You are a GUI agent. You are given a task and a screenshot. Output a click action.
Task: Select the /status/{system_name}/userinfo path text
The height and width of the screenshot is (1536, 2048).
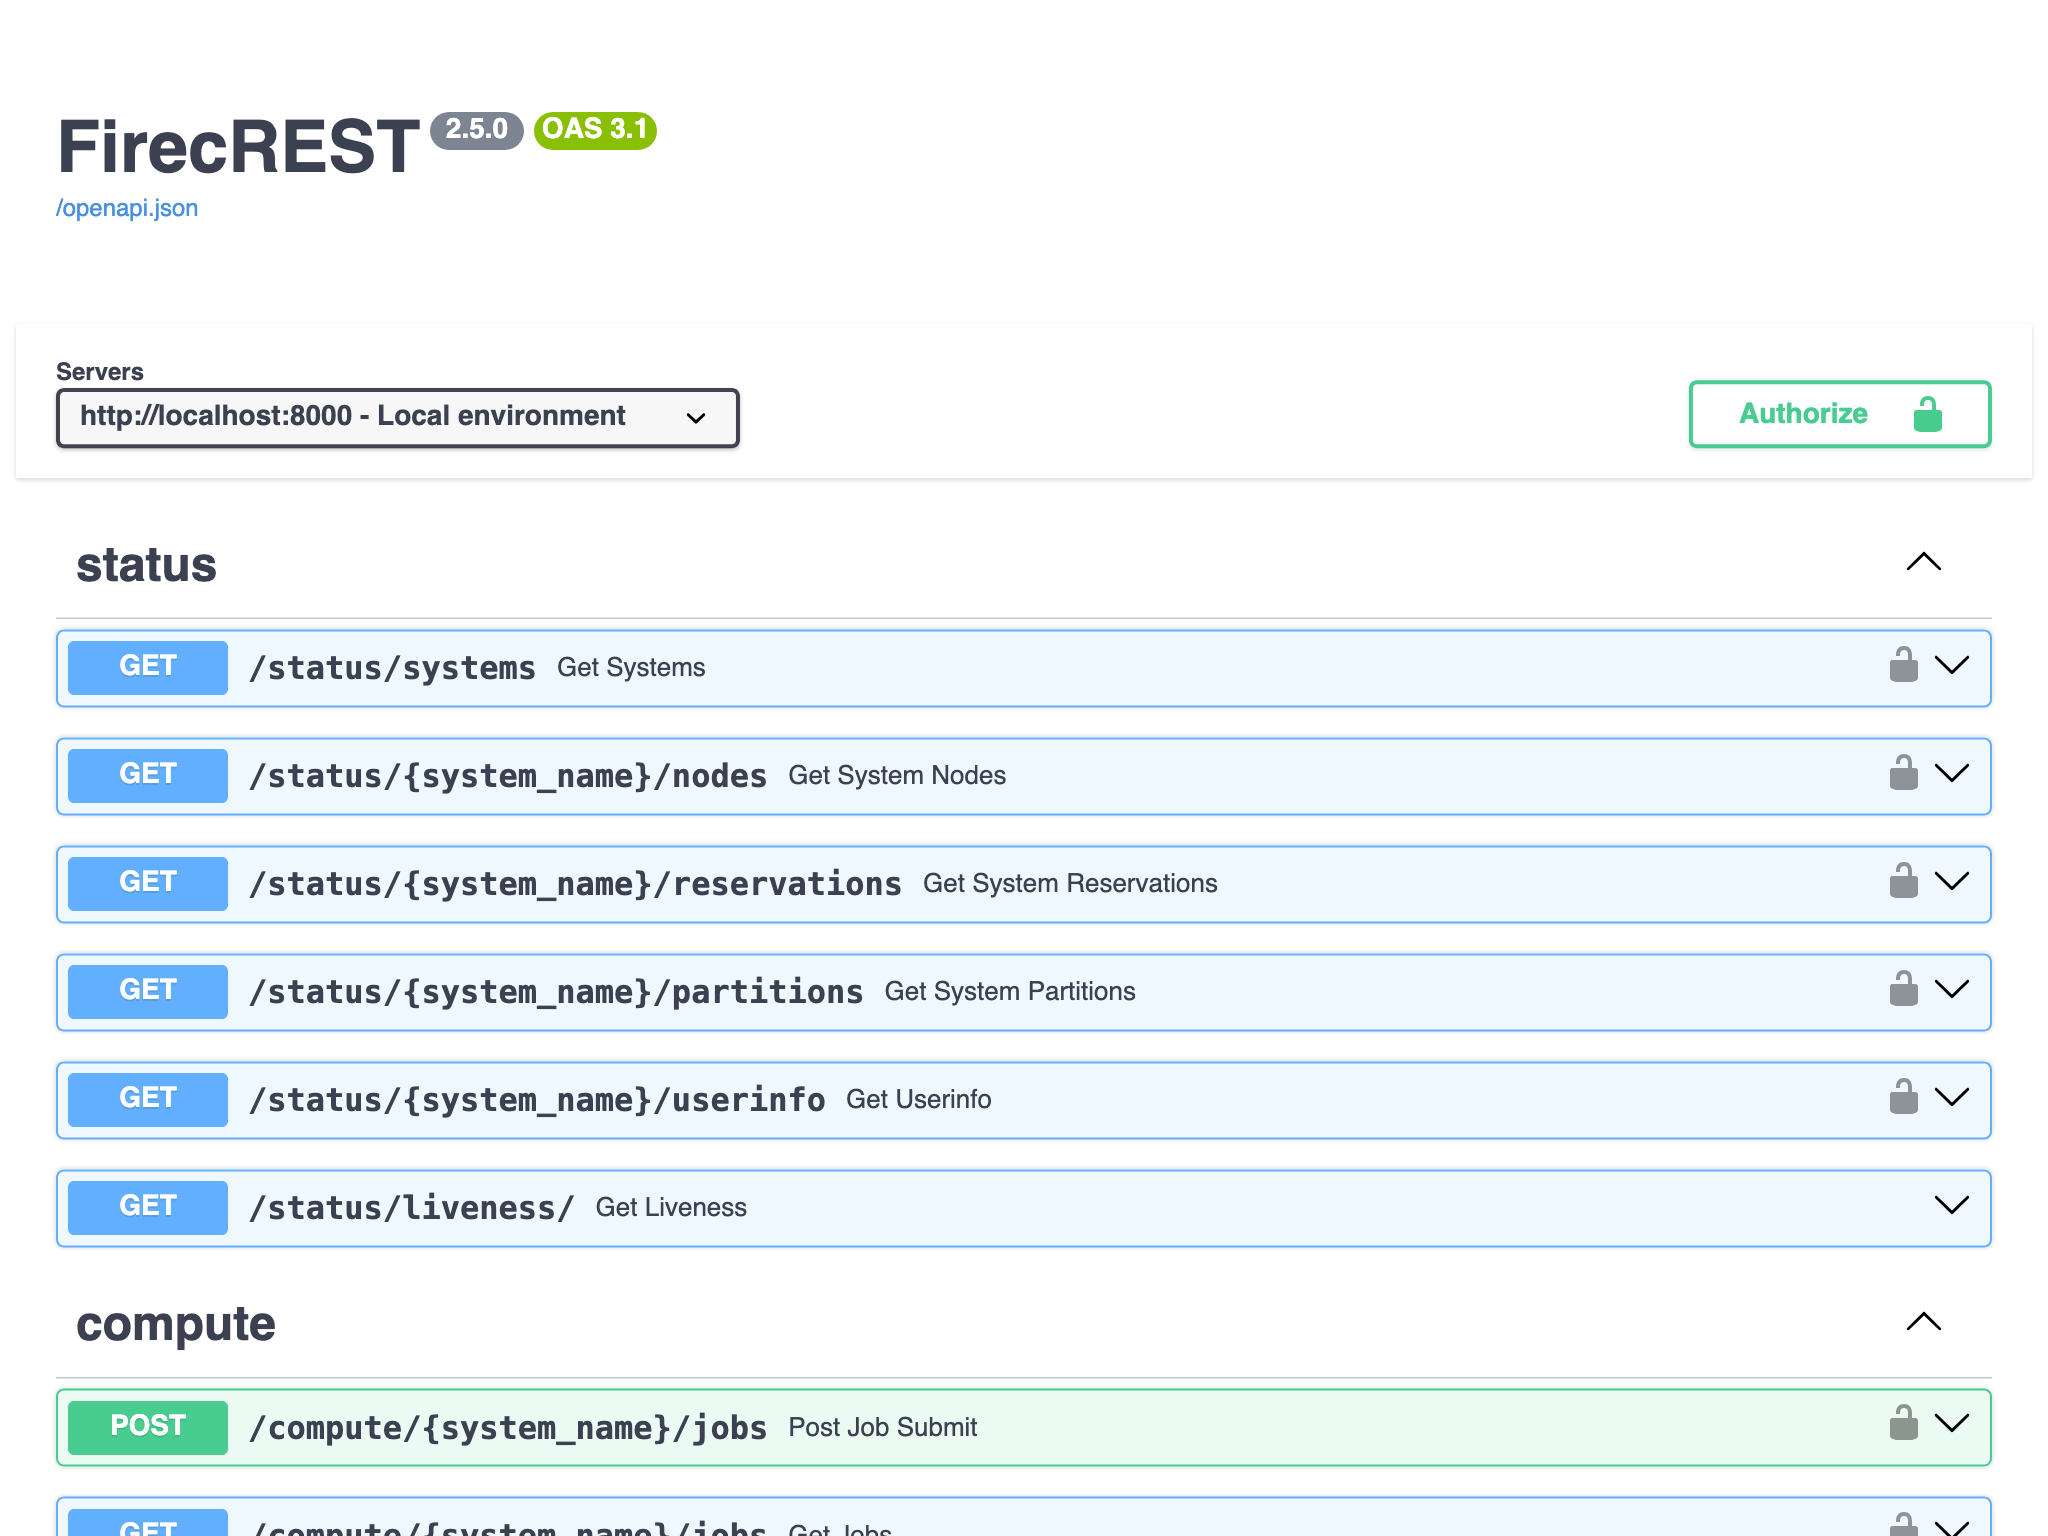[x=537, y=1100]
